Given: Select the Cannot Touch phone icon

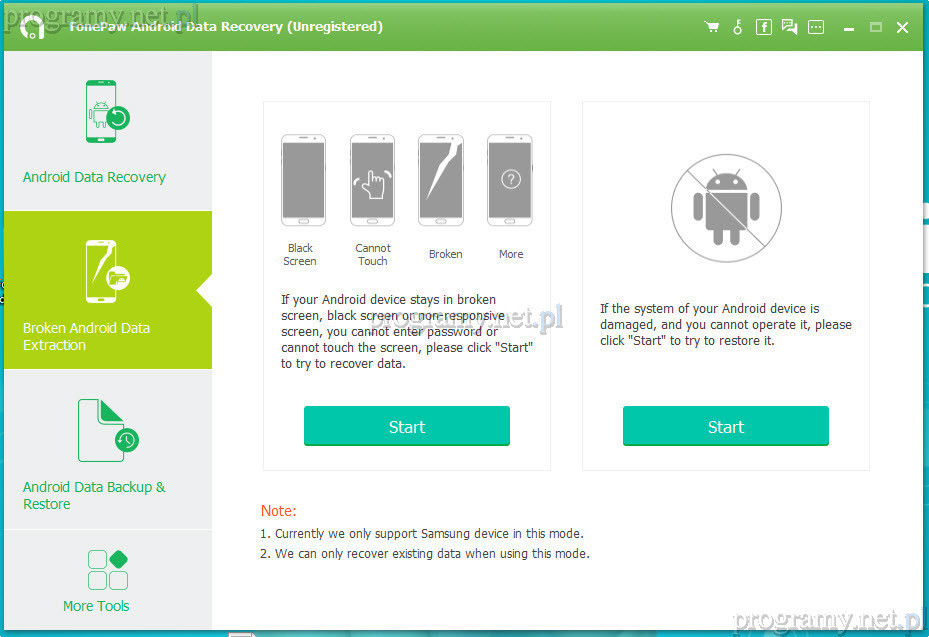Looking at the screenshot, I should pyautogui.click(x=372, y=180).
